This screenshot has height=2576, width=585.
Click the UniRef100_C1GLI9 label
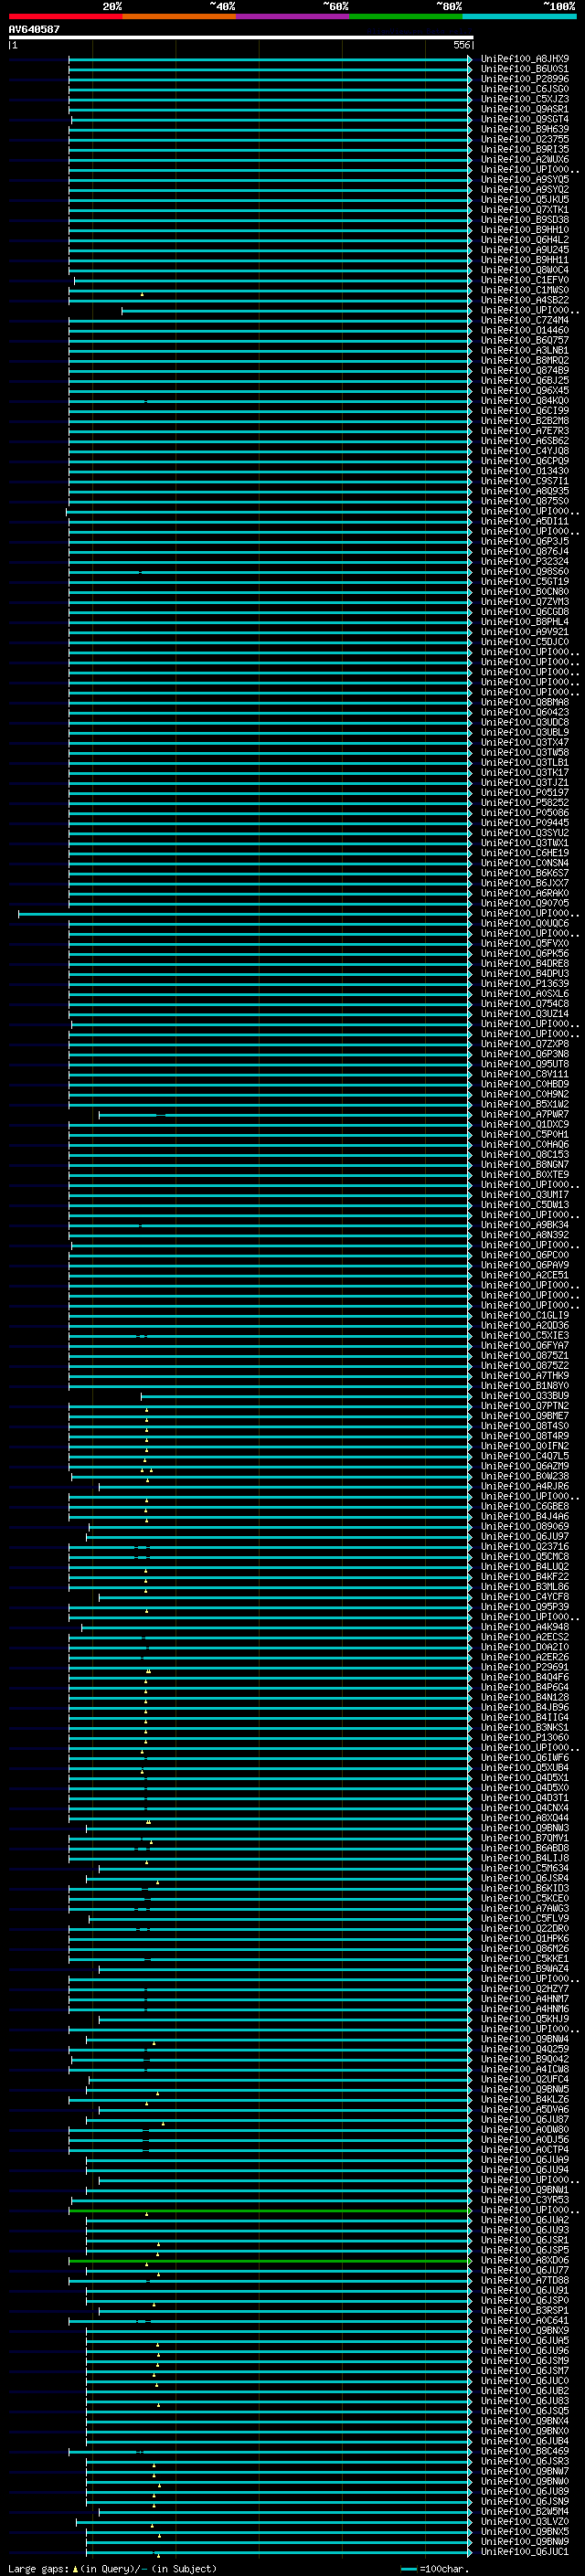(525, 1315)
